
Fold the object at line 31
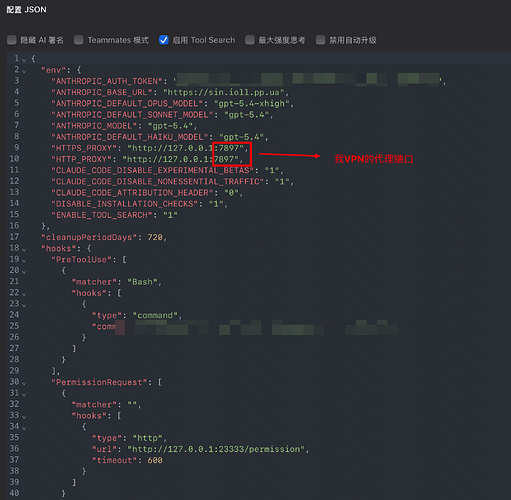(24, 395)
